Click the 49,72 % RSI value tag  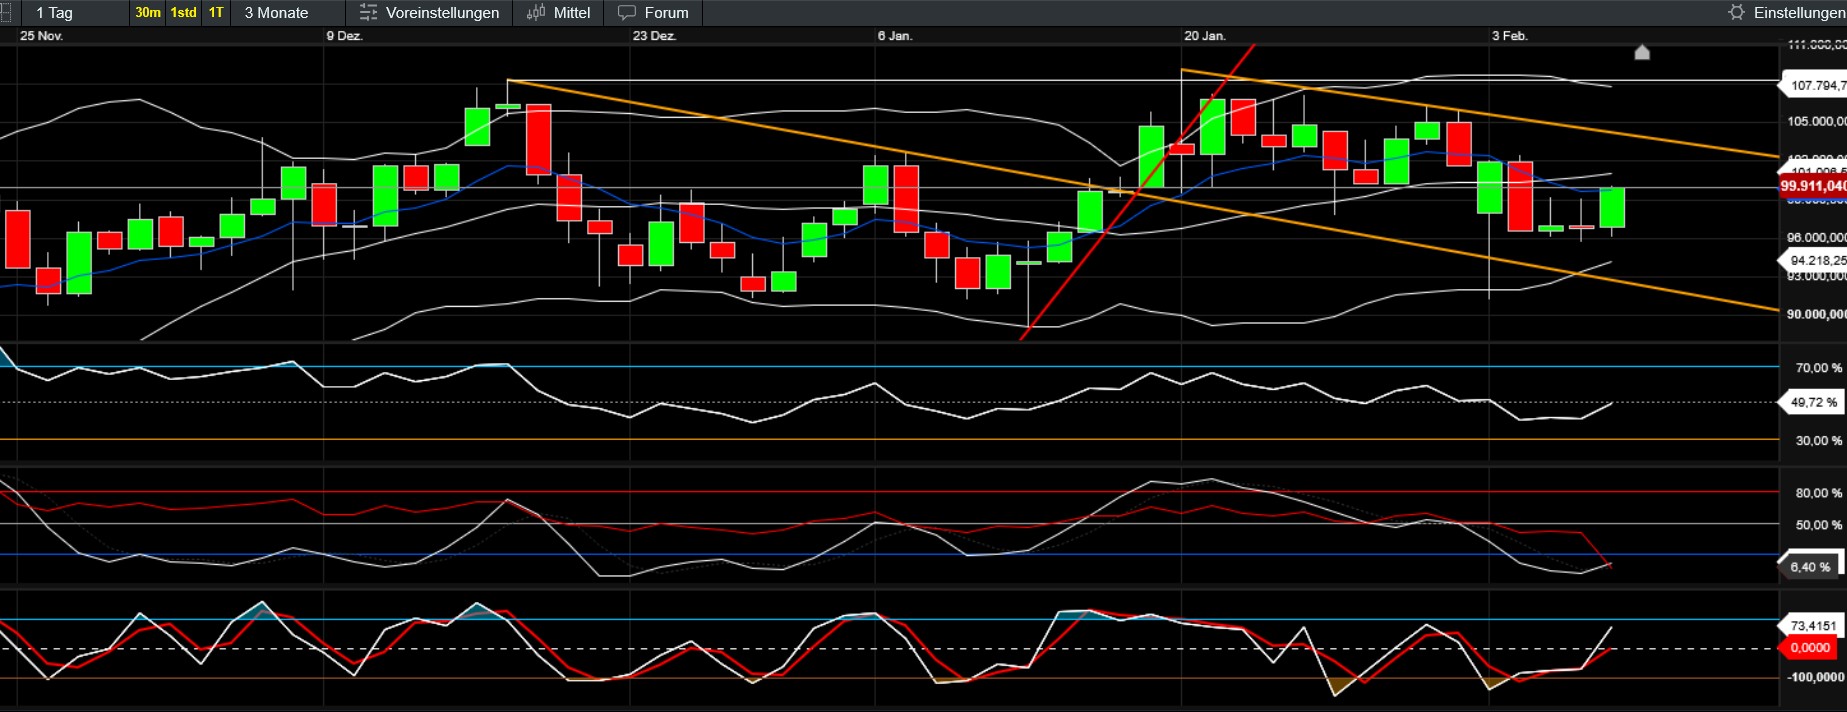click(x=1813, y=403)
